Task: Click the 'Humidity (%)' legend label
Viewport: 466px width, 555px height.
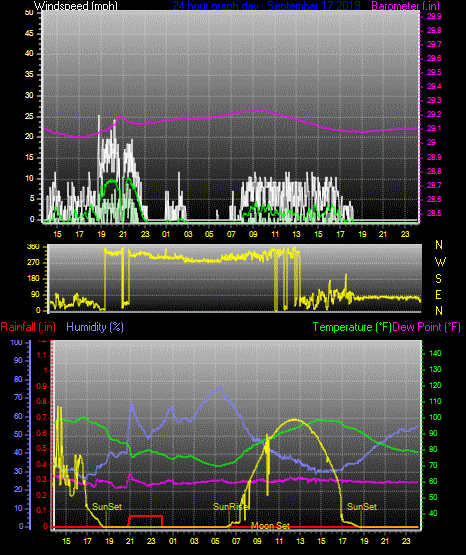Action: pyautogui.click(x=95, y=327)
